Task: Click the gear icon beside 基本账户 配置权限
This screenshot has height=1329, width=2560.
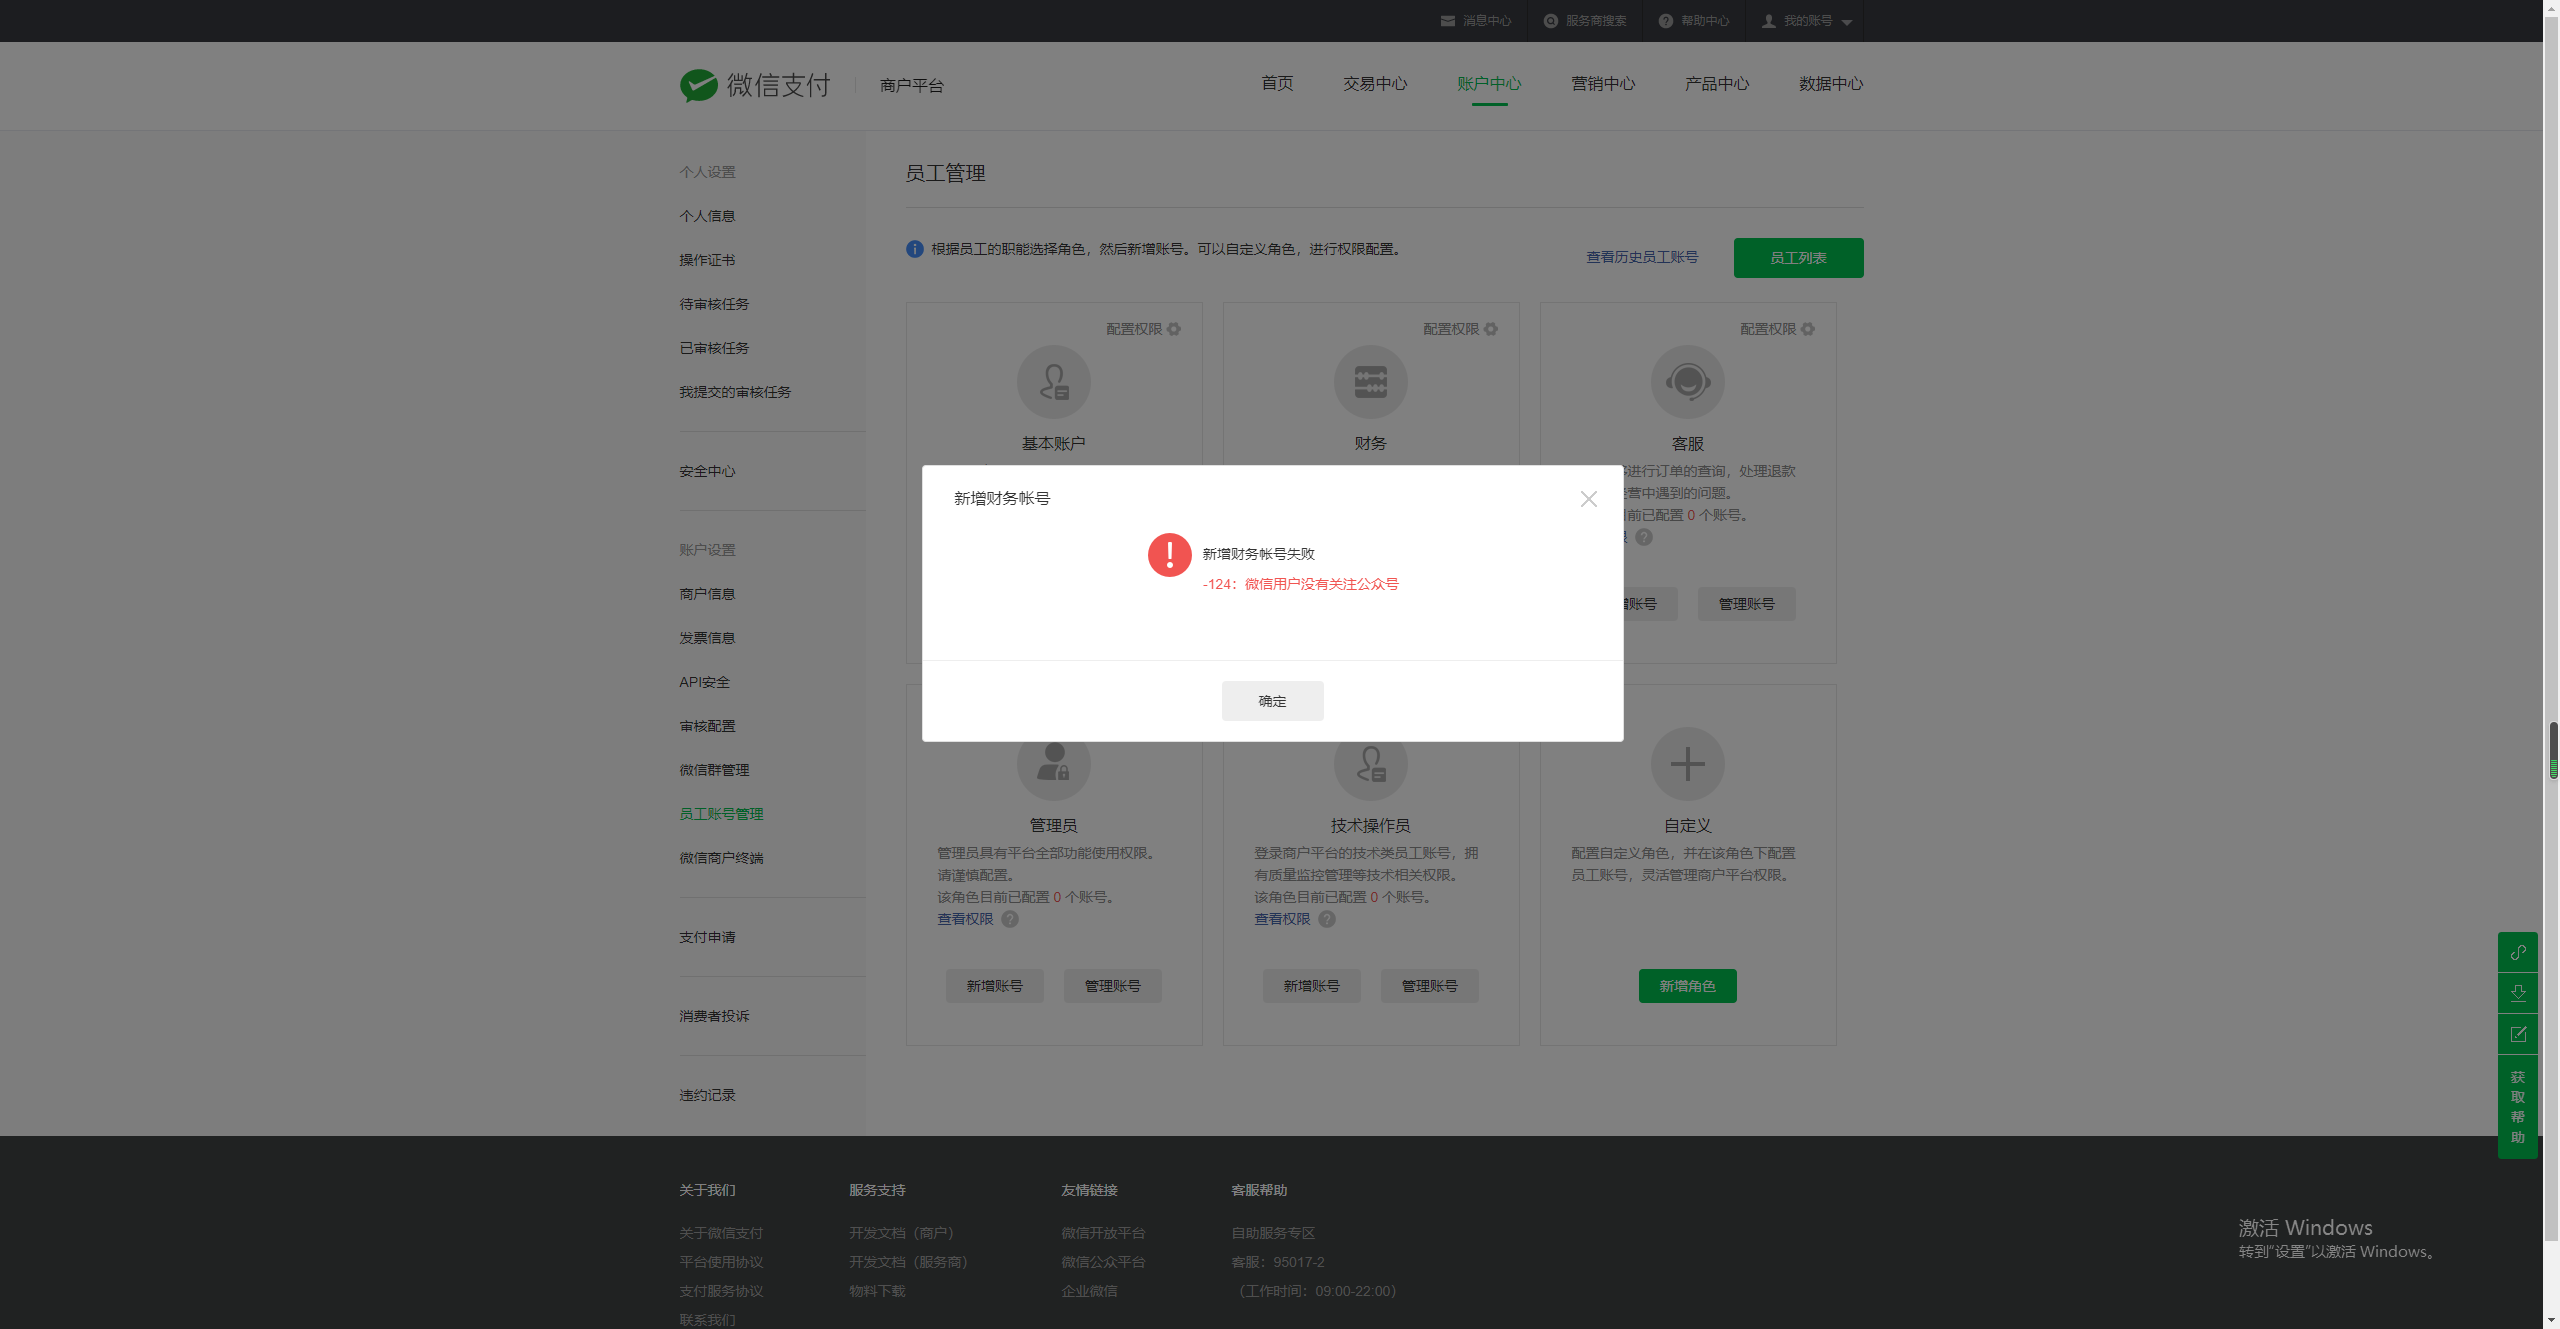Action: coord(1174,329)
